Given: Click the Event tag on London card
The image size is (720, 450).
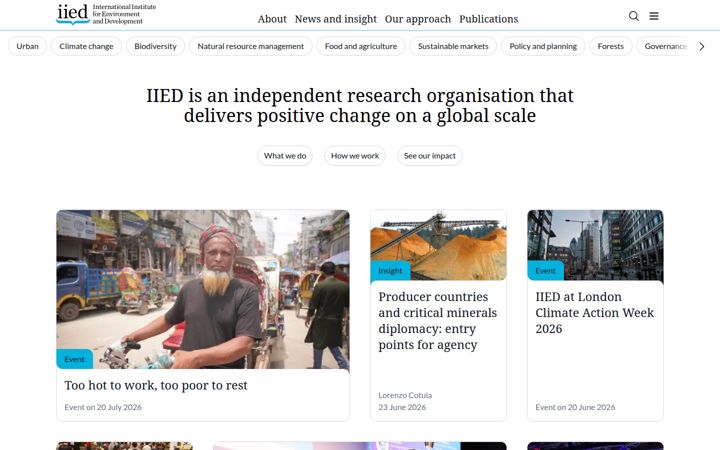Looking at the screenshot, I should [x=546, y=271].
